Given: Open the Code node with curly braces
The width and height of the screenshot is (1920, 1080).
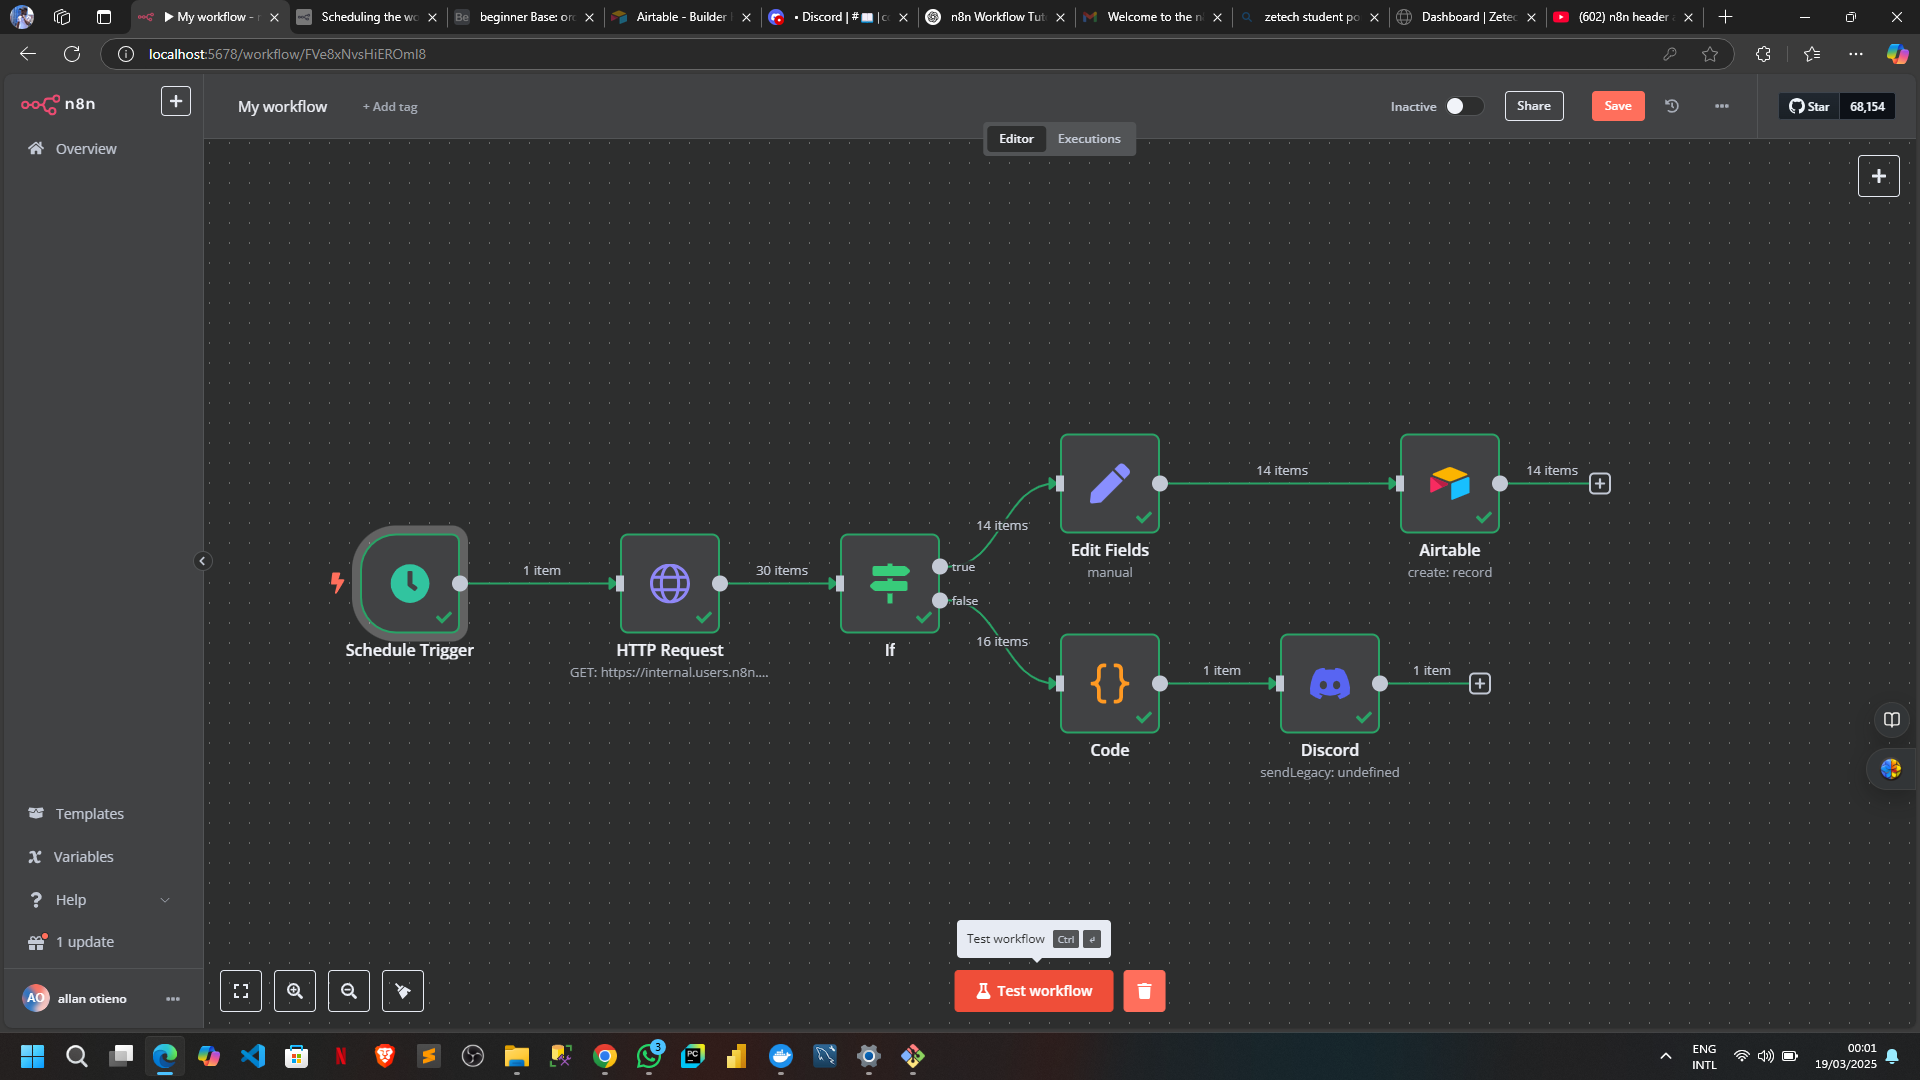Looking at the screenshot, I should 1109,683.
